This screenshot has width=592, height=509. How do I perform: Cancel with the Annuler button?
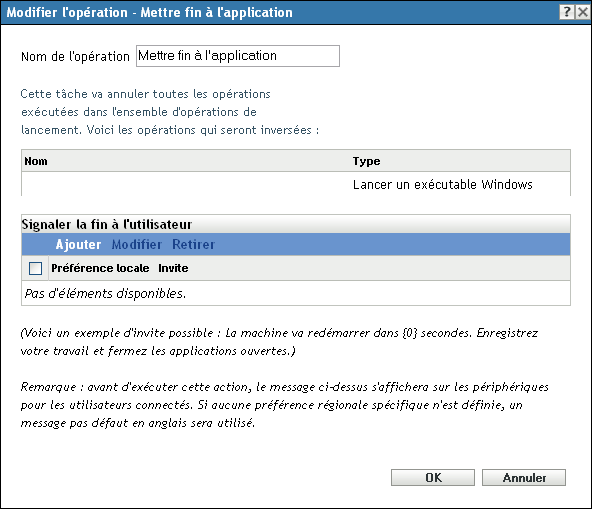pos(524,478)
